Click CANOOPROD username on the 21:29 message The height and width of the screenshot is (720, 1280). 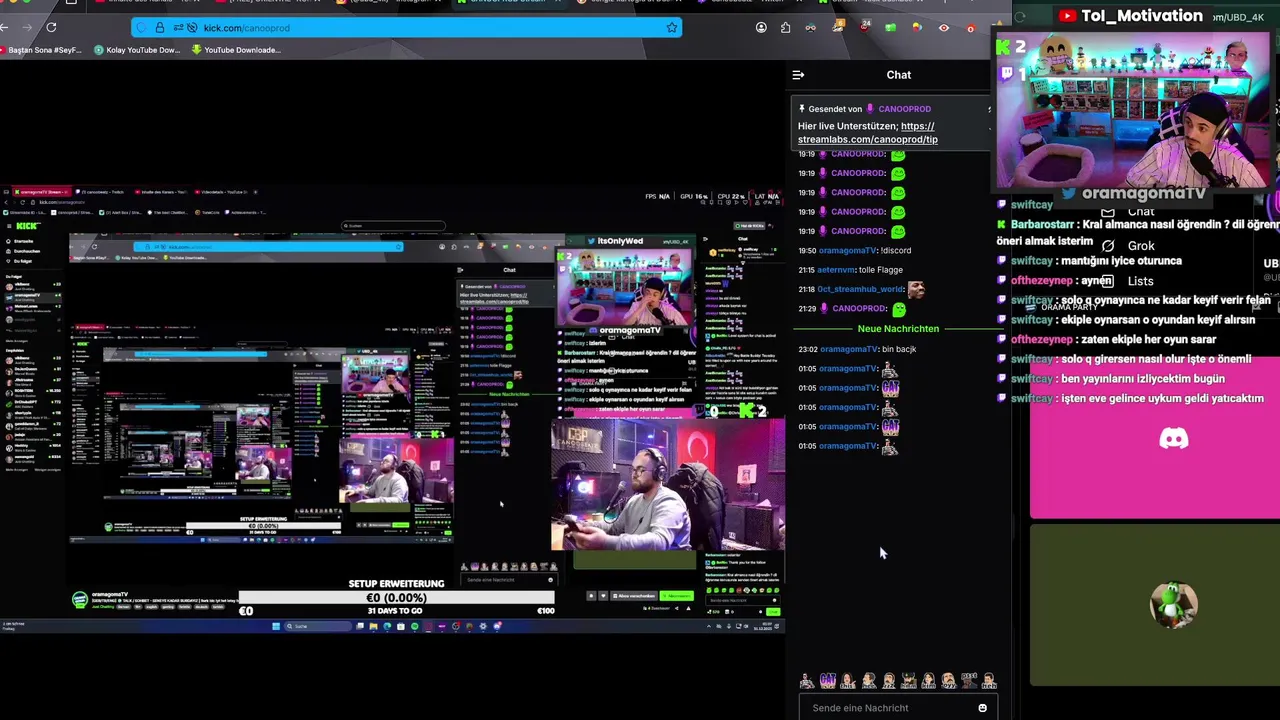pyautogui.click(x=858, y=309)
